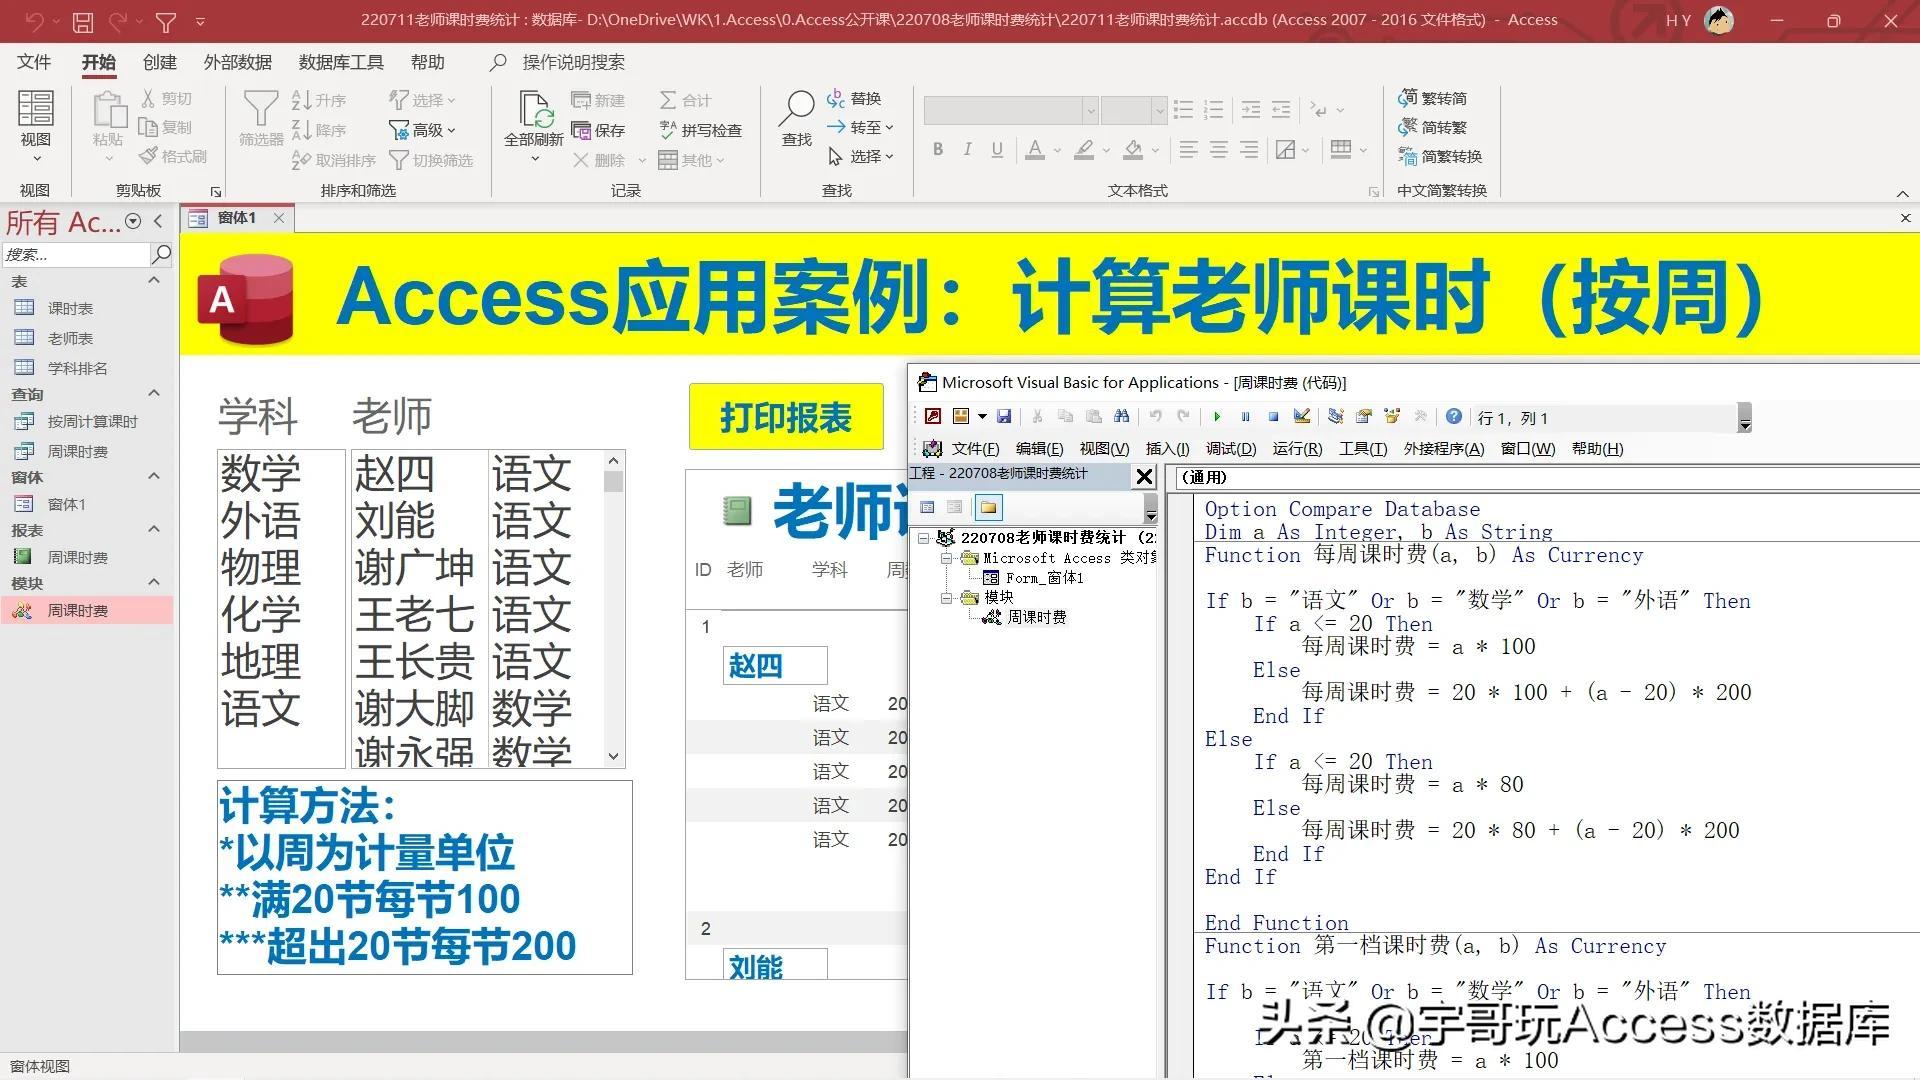
Task: Run the code in VBA editor
Action: coord(1217,416)
